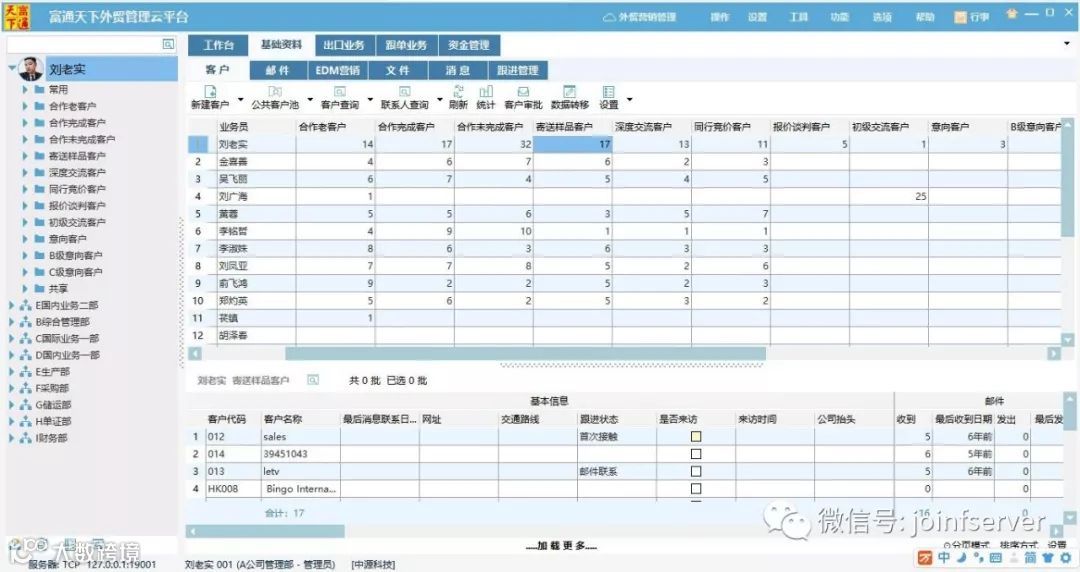Tick 是否来访 checkbox for customer 014
Viewport: 1080px width, 572px height.
696,454
